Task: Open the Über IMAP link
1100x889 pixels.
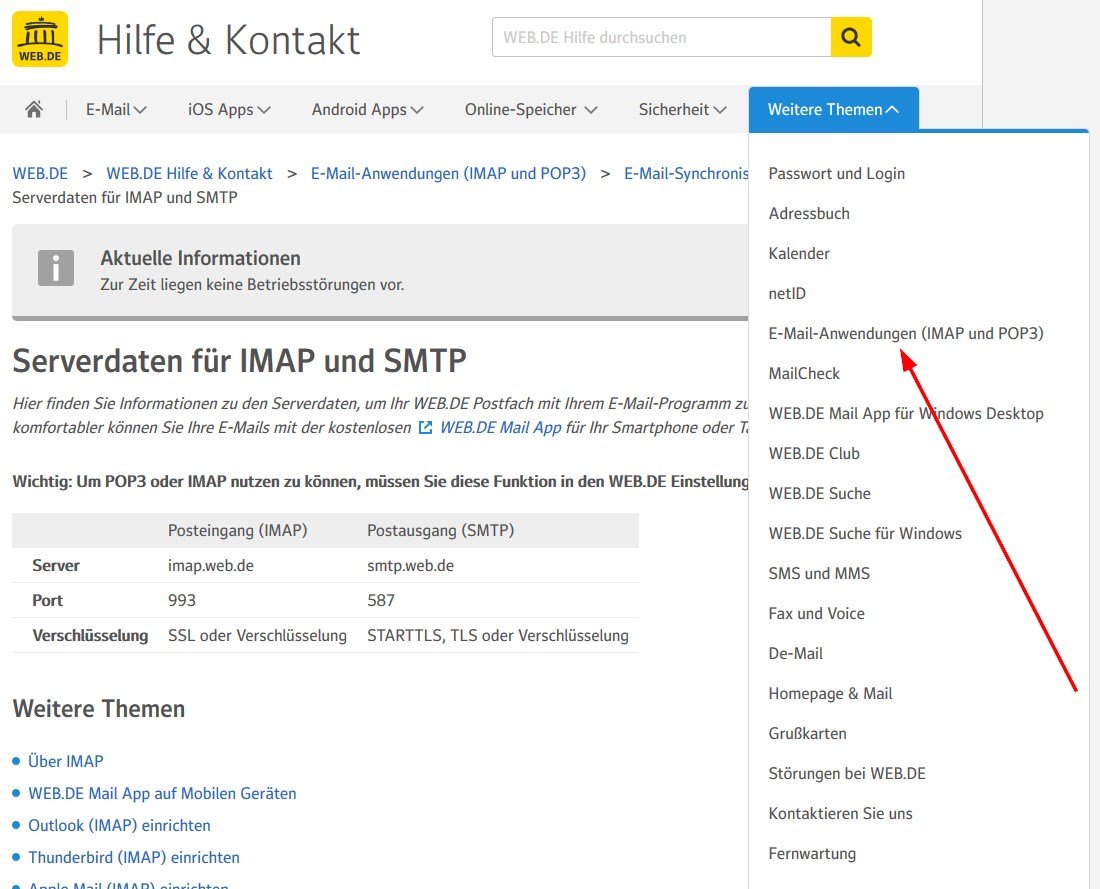Action: (x=65, y=761)
